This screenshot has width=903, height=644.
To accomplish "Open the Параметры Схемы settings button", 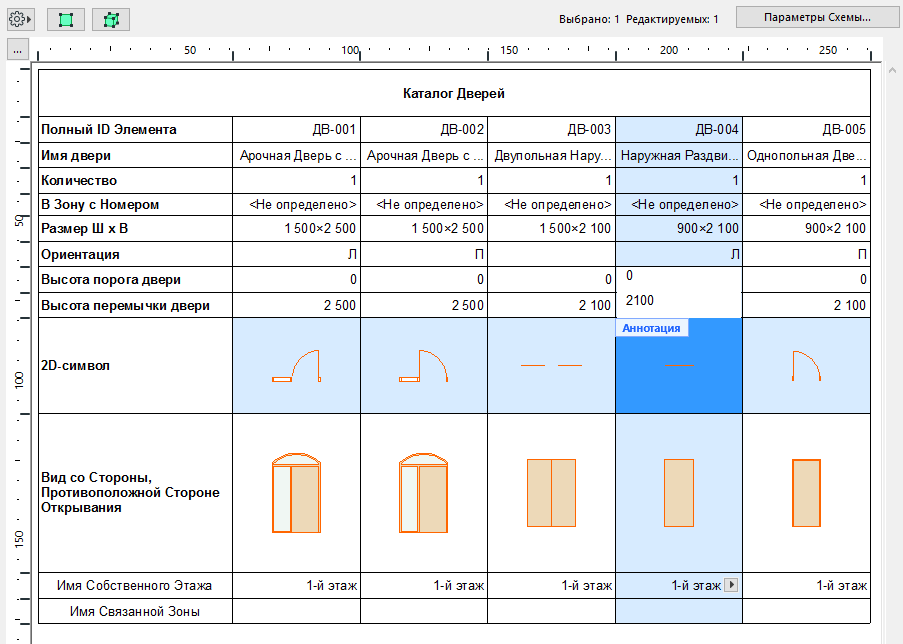I will (817, 18).
